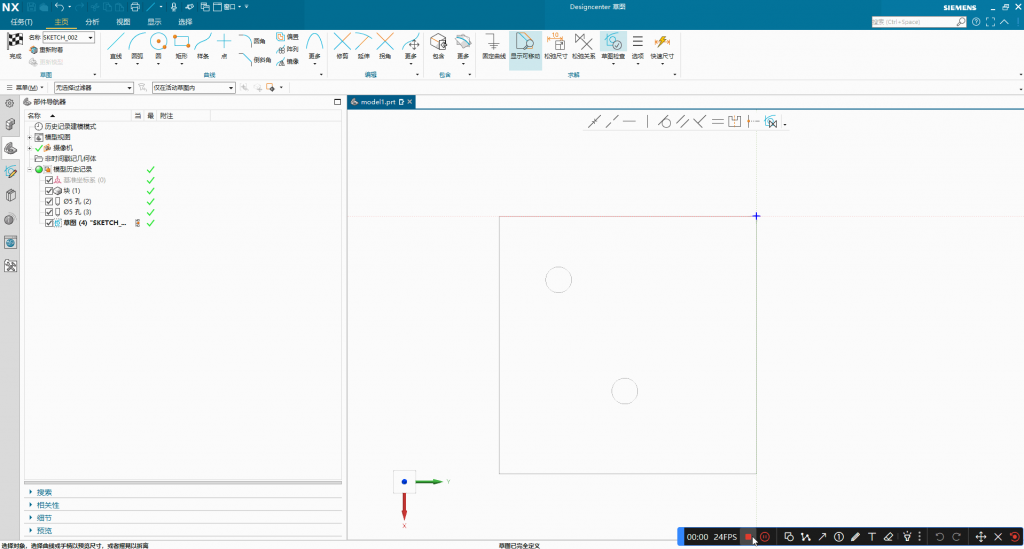Uncheck the 草图 (4) SKETCH checkbox
Image resolution: width=1024 pixels, height=549 pixels.
pyautogui.click(x=49, y=223)
